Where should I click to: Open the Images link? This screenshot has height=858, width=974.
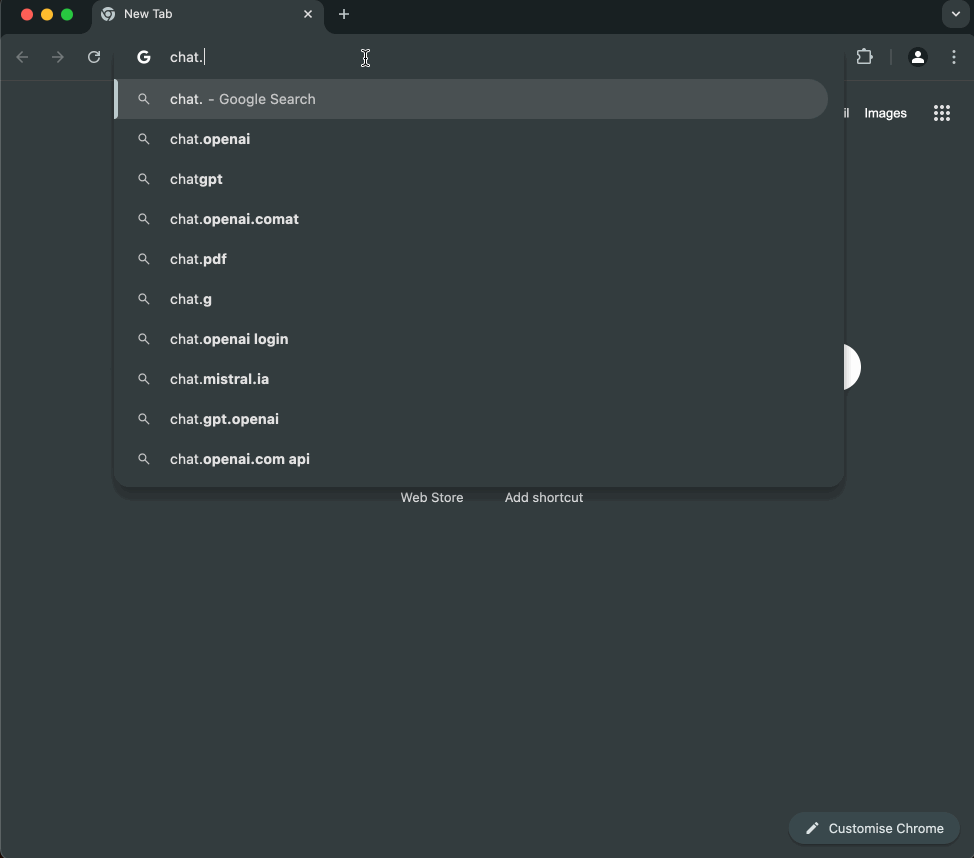click(885, 113)
